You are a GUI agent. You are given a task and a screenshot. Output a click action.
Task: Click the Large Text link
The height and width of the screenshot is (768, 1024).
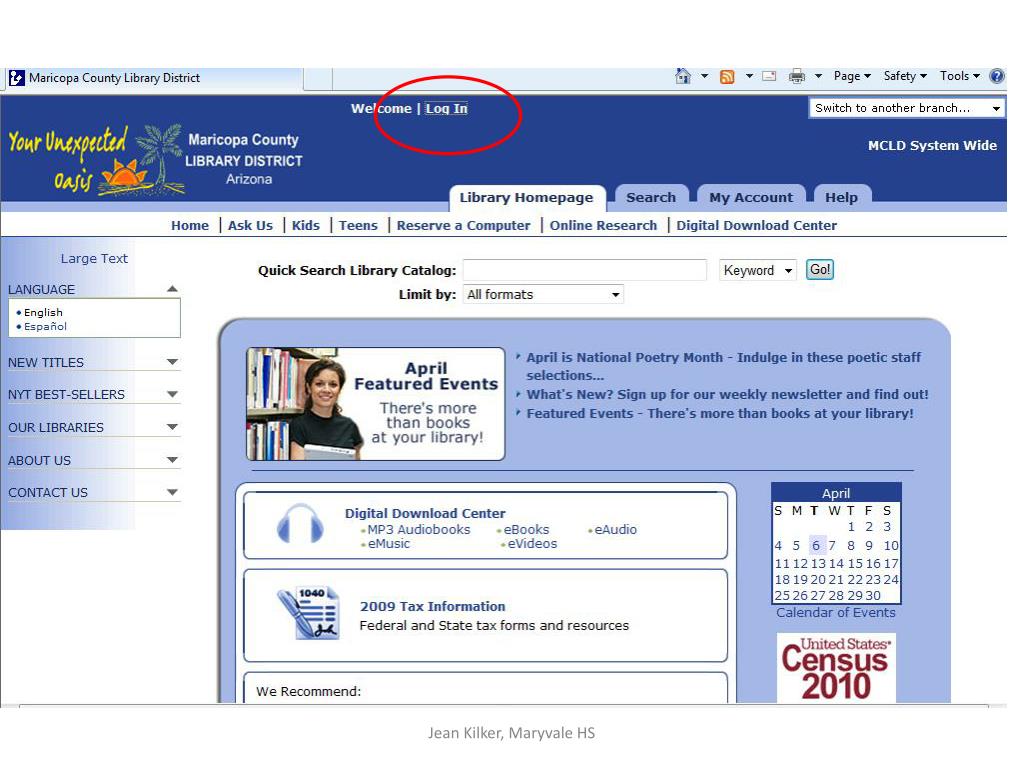[94, 259]
